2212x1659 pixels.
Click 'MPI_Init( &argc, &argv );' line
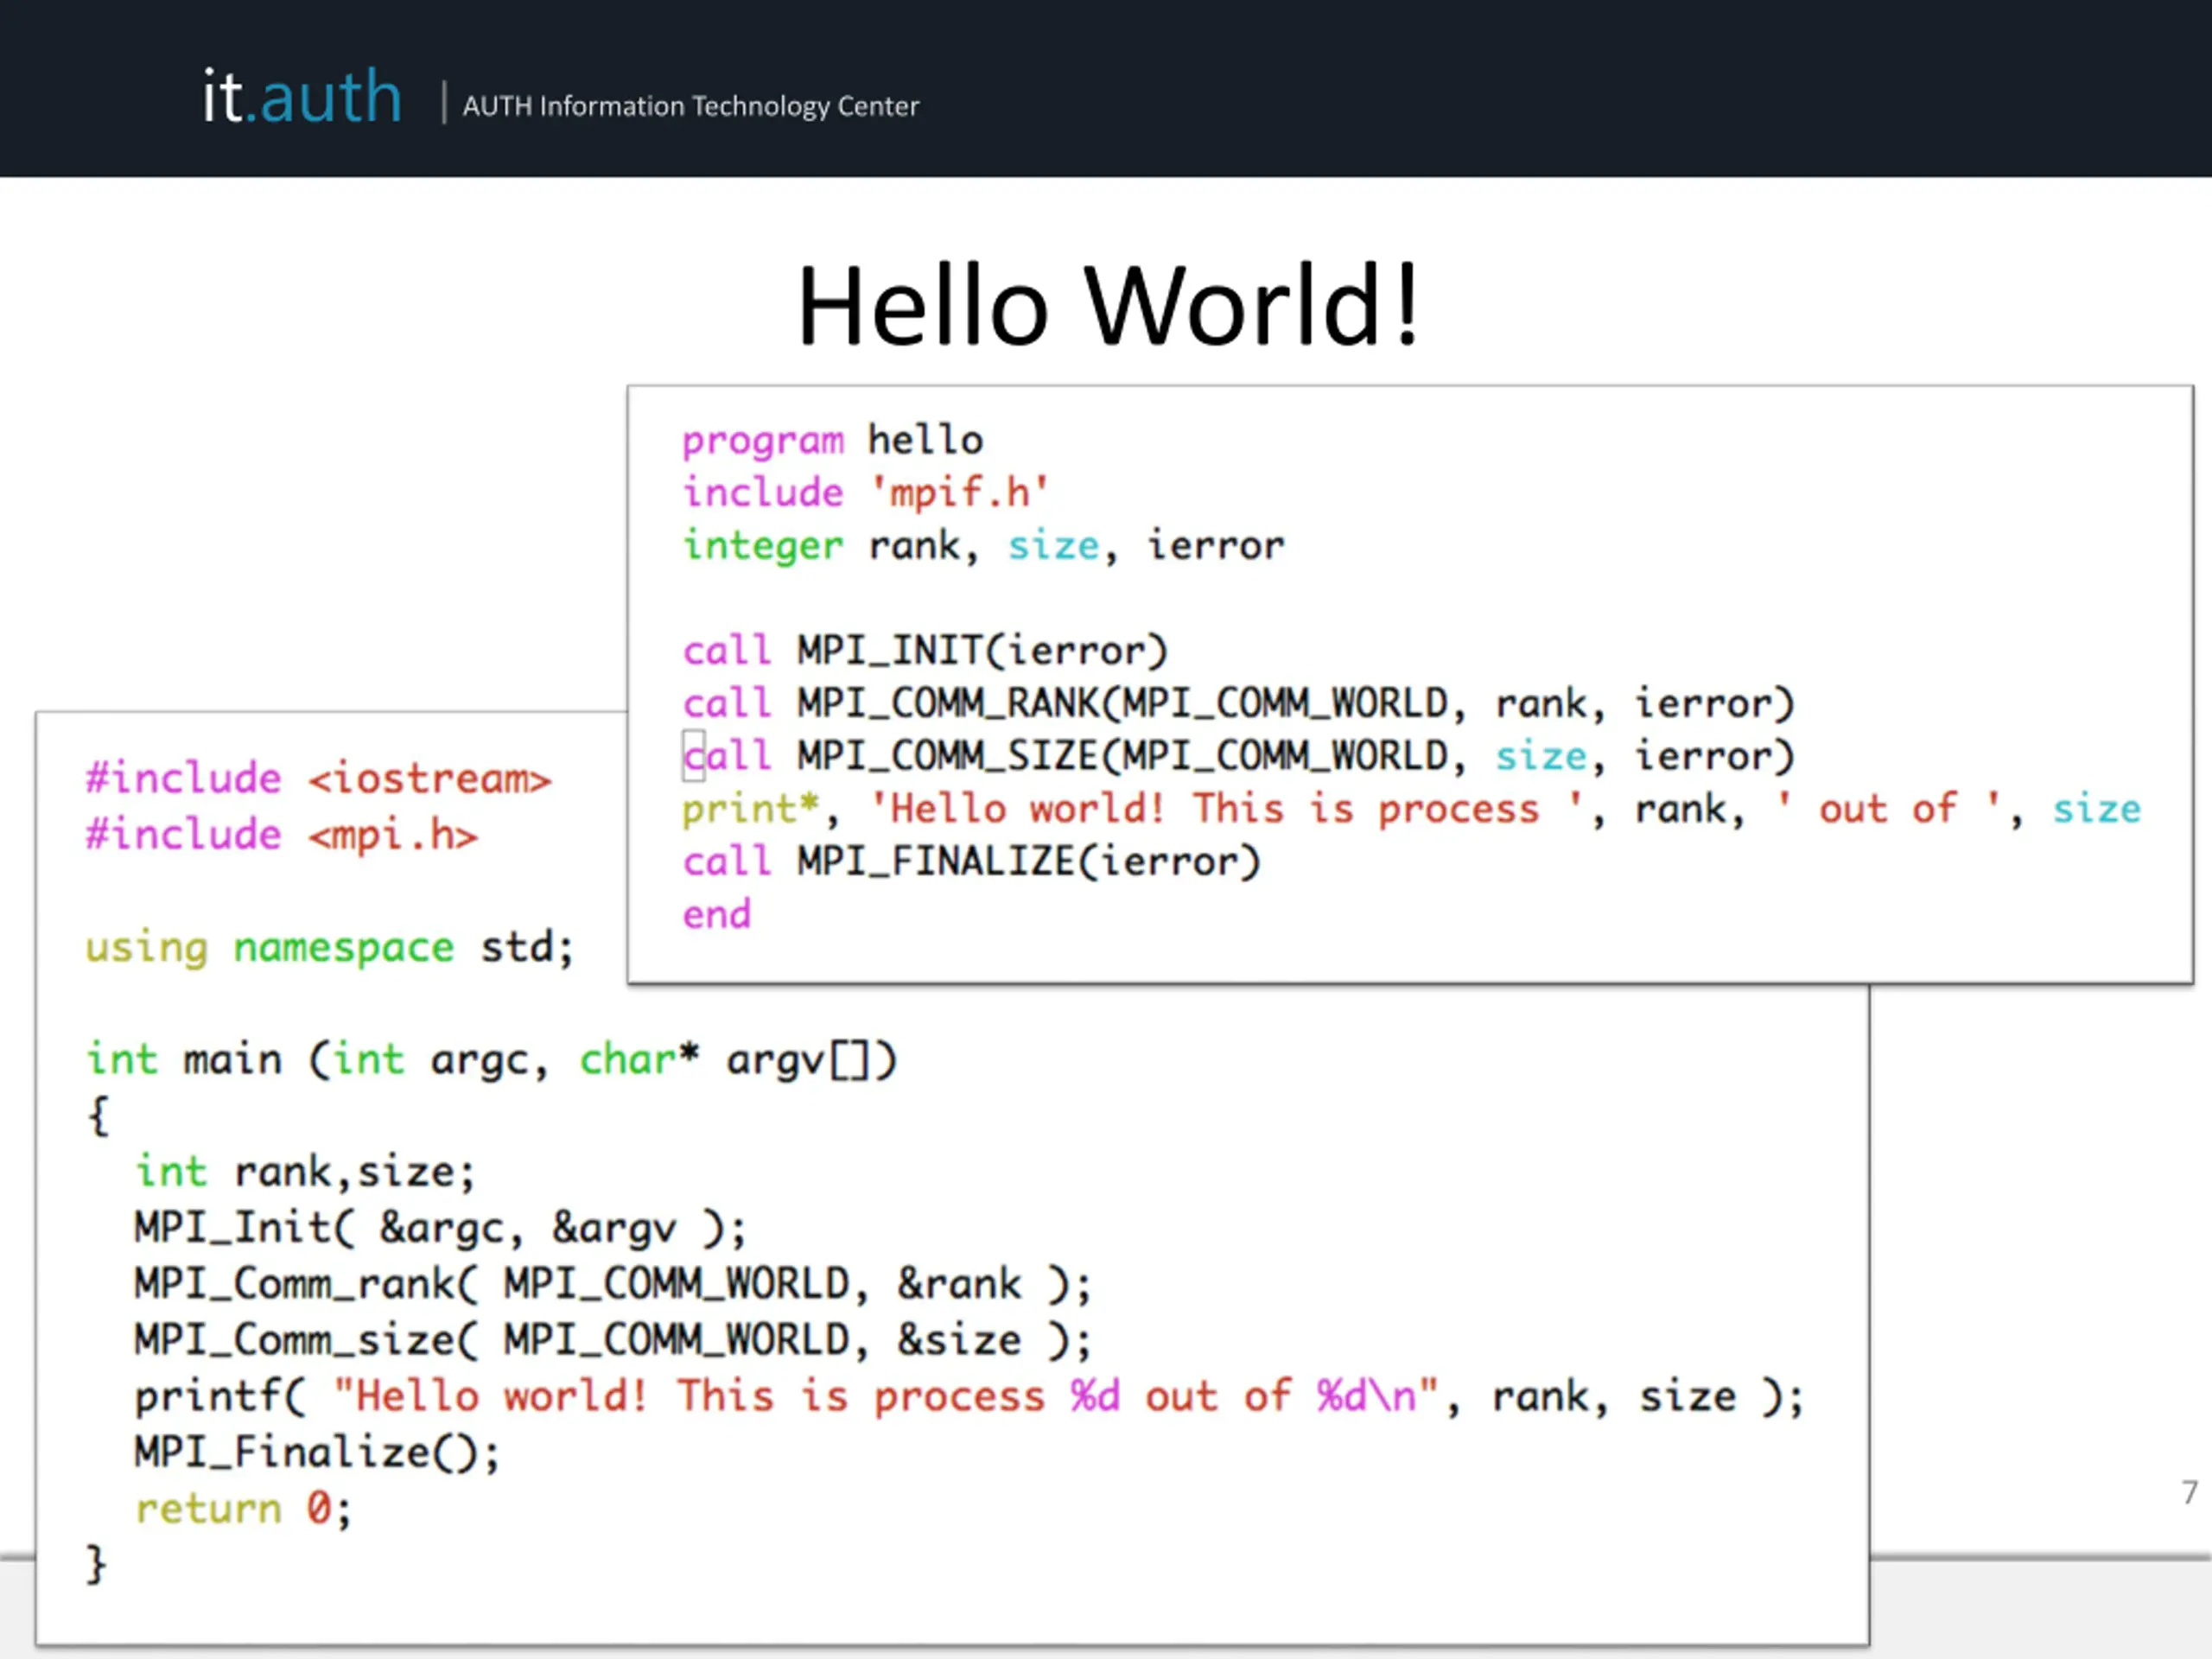point(440,1228)
